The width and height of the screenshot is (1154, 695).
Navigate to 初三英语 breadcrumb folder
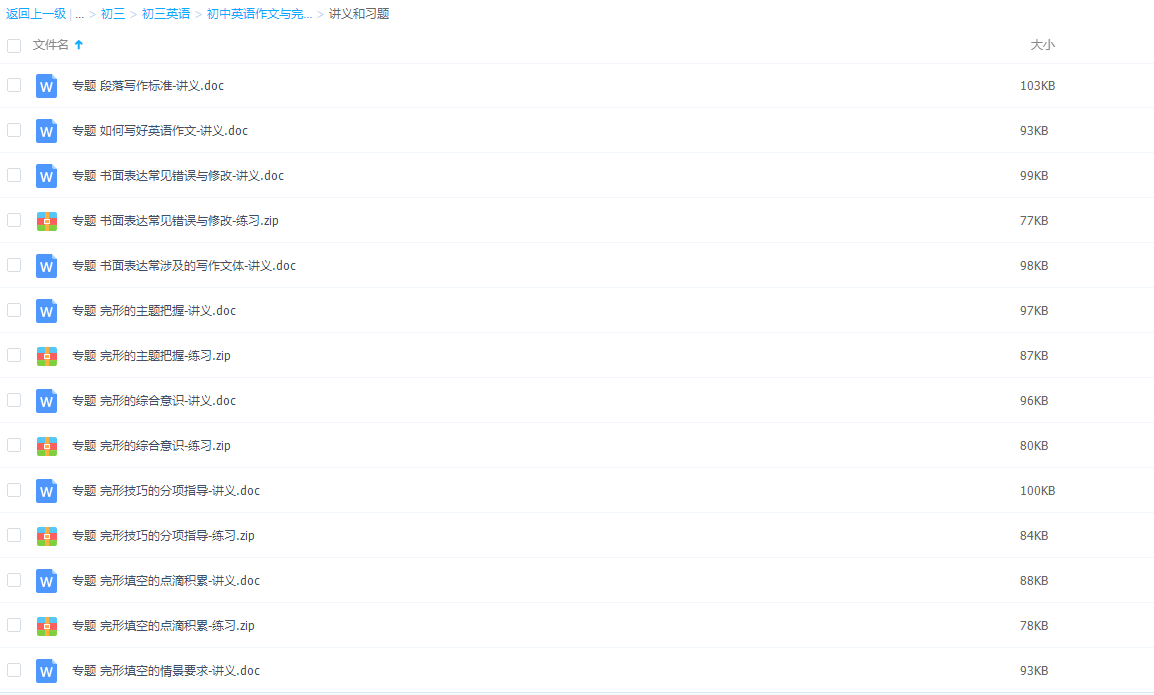[166, 14]
